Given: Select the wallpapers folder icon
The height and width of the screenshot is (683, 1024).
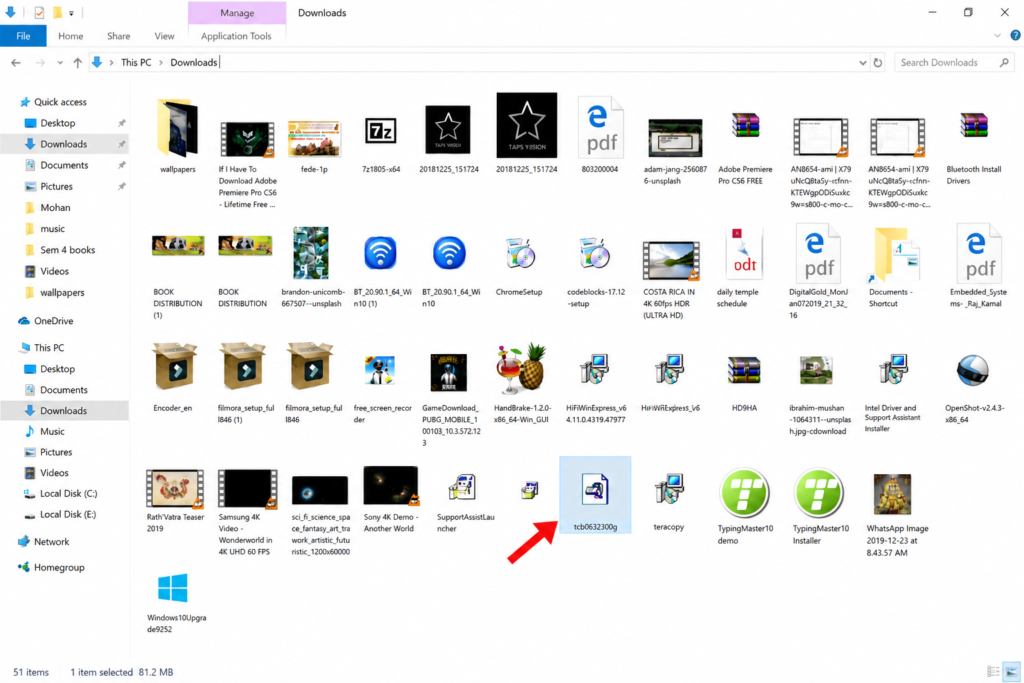Looking at the screenshot, I should click(178, 127).
